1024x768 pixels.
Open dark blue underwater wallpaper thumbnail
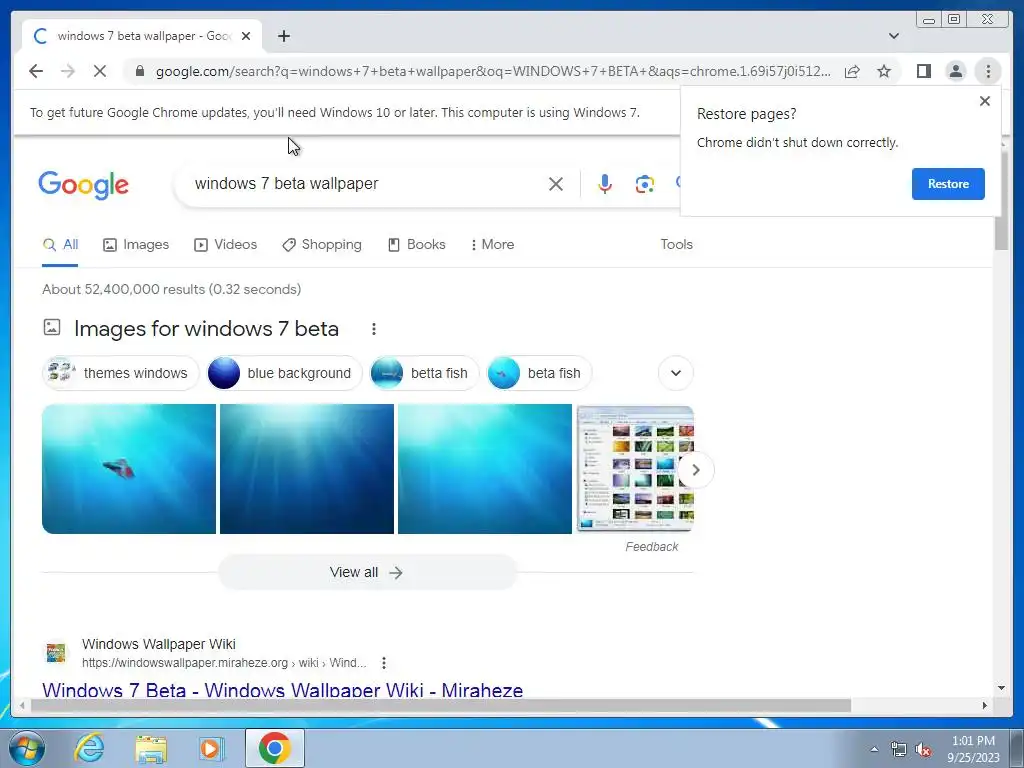(x=307, y=469)
